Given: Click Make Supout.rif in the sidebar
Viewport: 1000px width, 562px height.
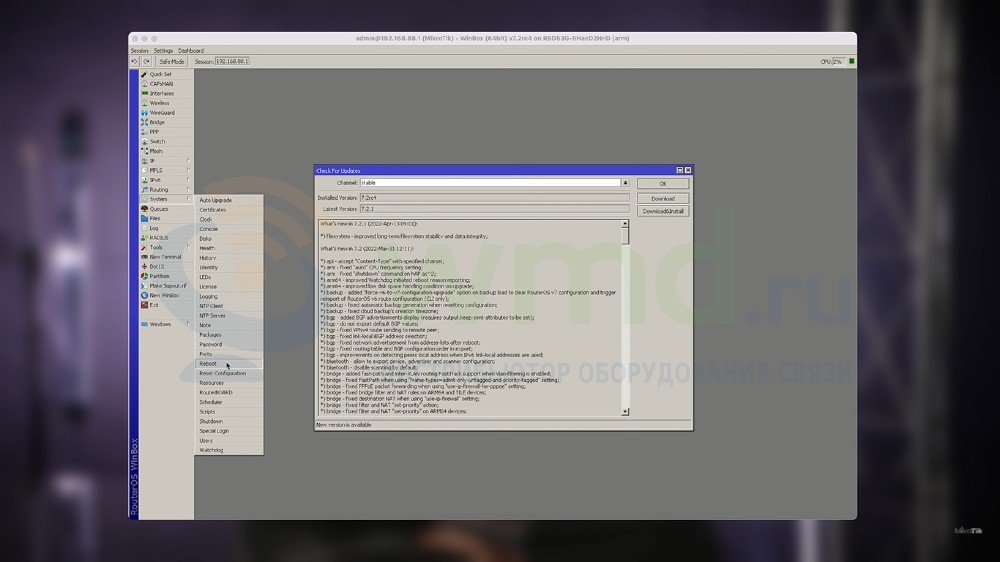Looking at the screenshot, I should 166,286.
